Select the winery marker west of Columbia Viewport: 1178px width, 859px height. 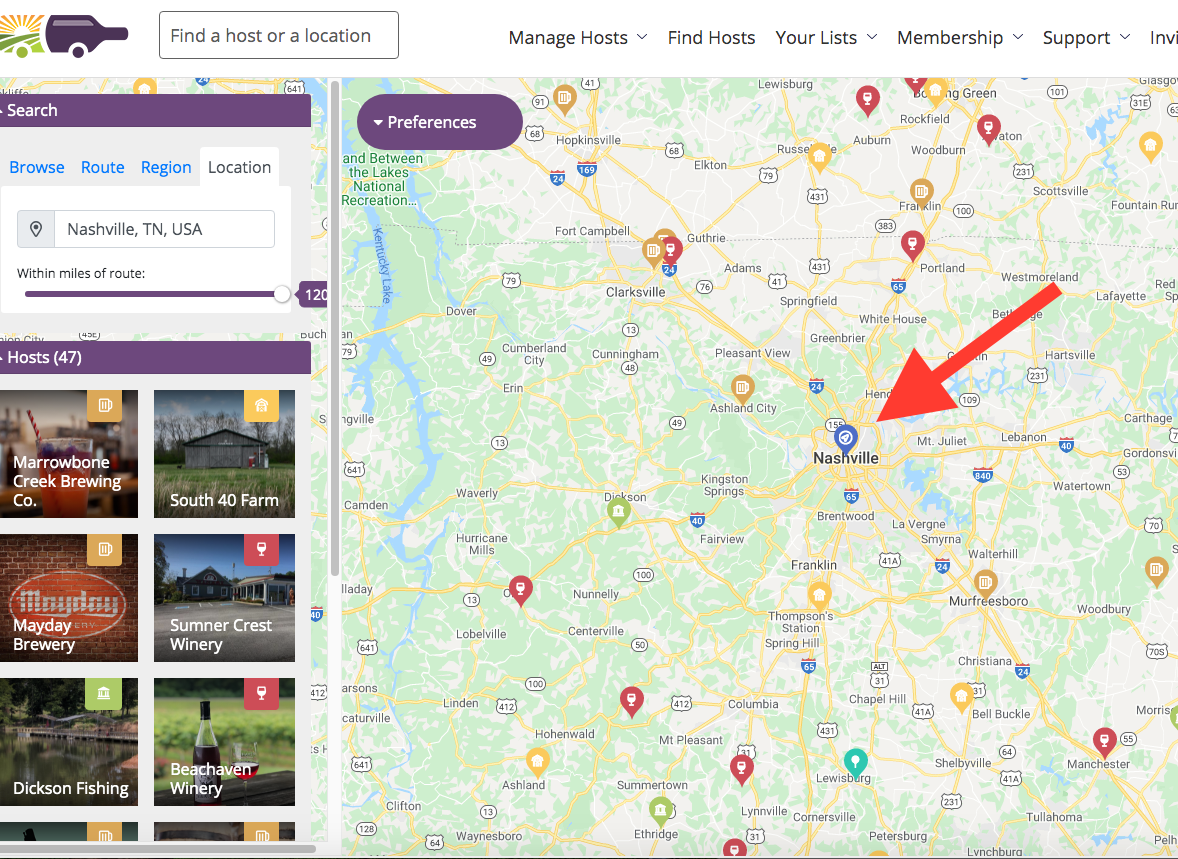[x=631, y=701]
